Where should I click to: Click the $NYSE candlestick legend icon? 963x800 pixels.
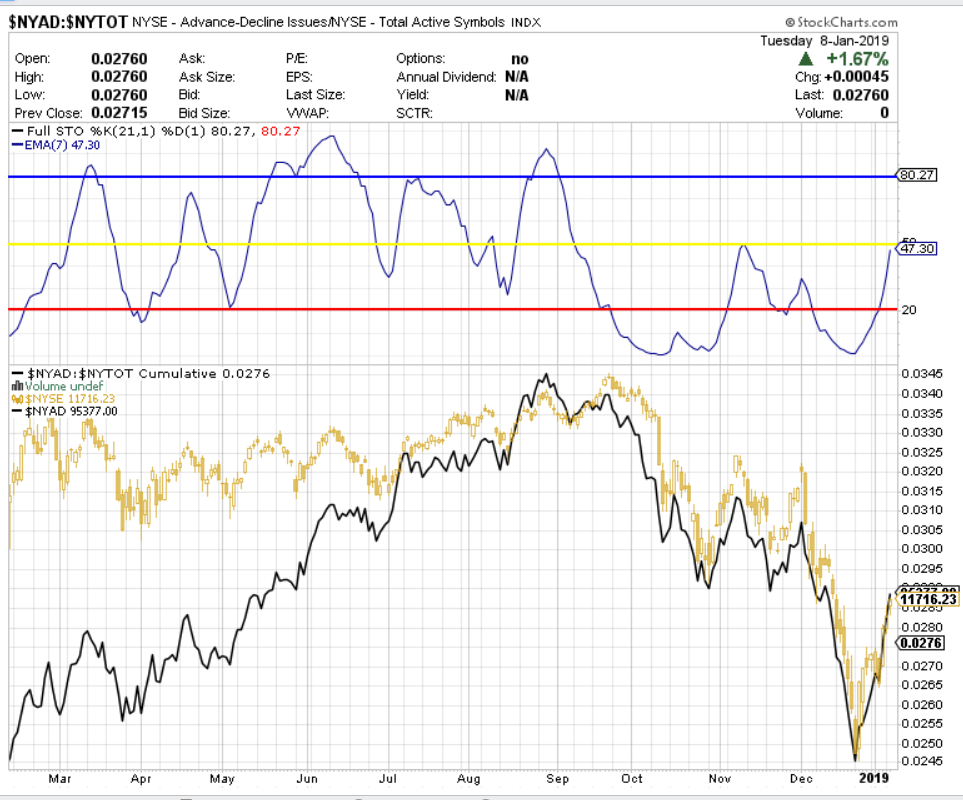17,398
